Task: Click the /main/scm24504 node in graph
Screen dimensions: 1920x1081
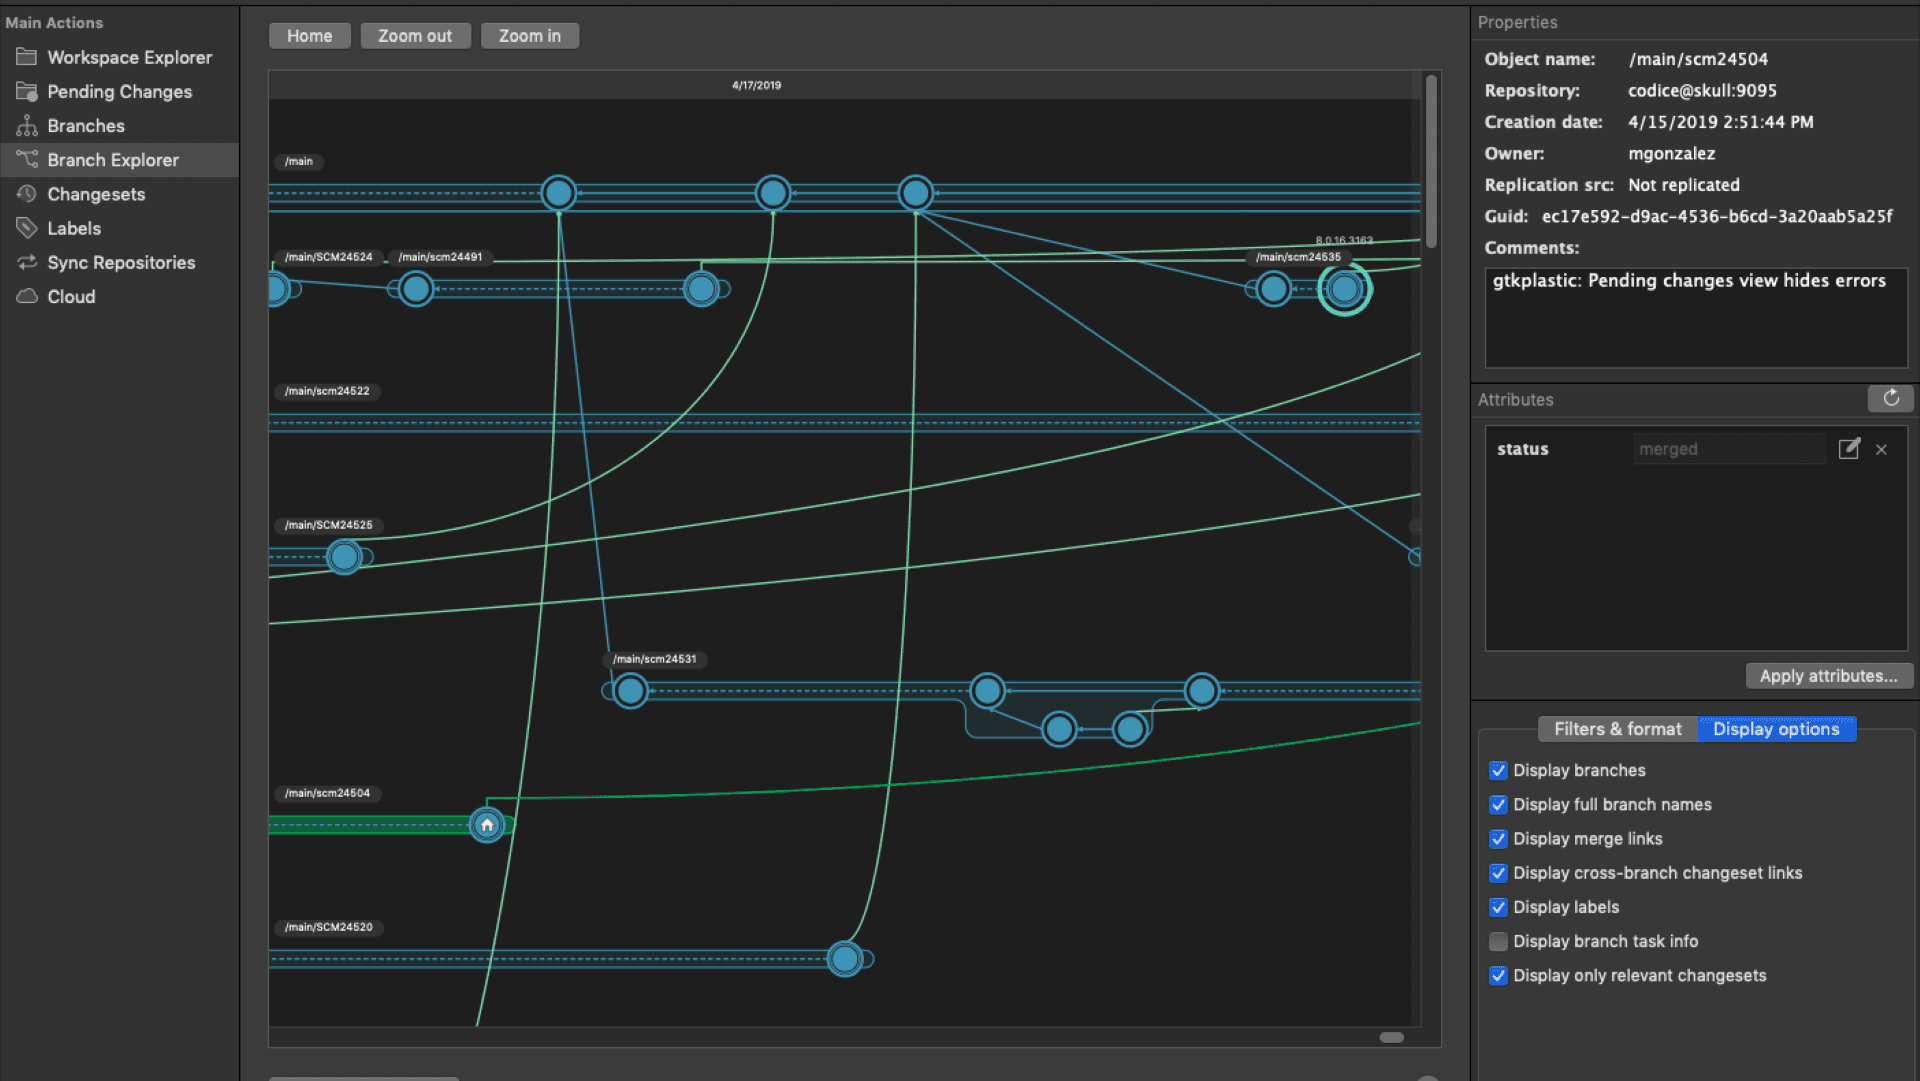Action: tap(485, 823)
